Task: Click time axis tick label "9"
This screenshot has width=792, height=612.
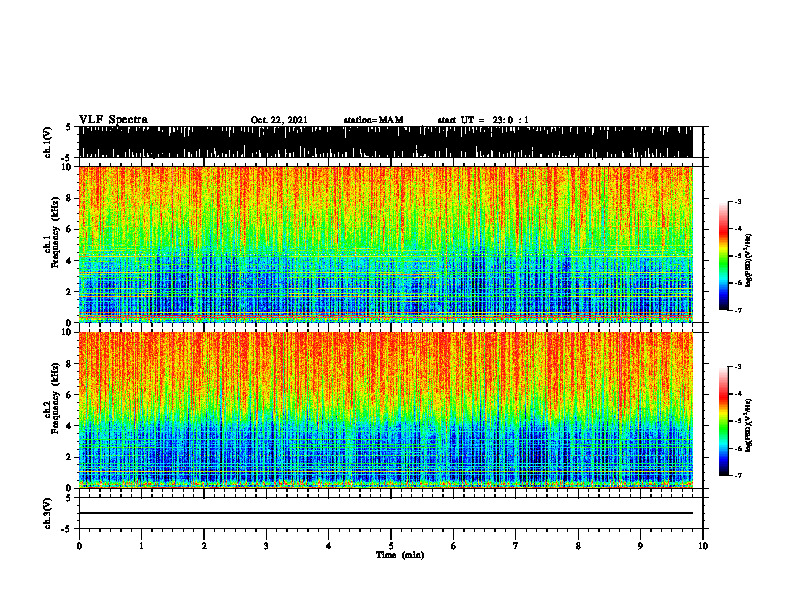Action: (640, 546)
